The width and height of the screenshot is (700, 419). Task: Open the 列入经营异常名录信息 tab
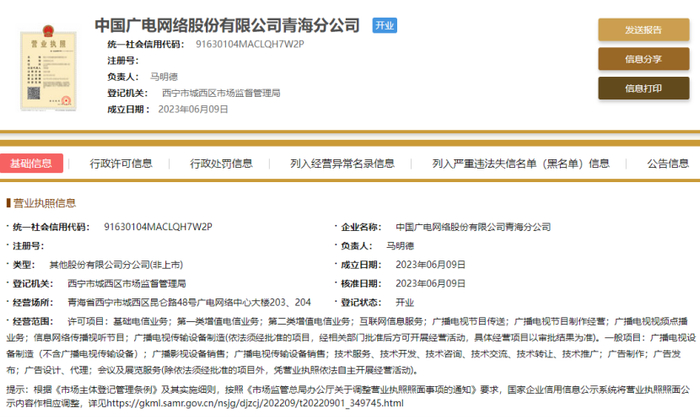pyautogui.click(x=342, y=164)
